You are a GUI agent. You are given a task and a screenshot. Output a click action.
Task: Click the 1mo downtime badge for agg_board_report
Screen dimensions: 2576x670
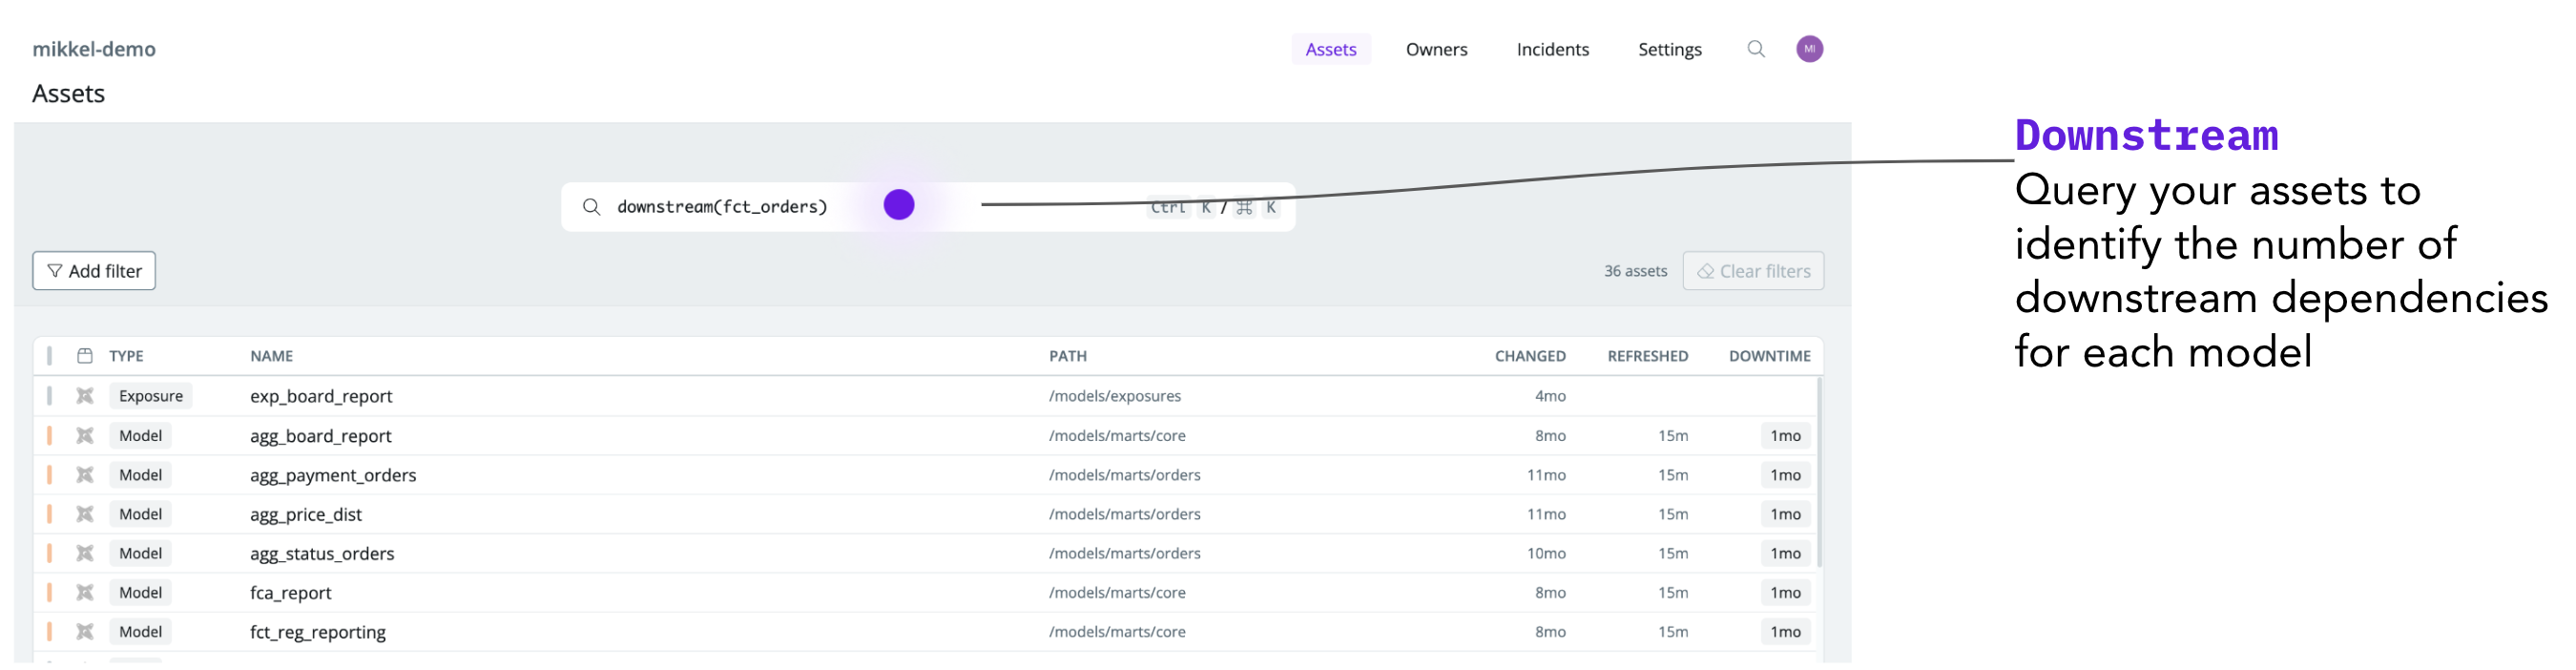click(x=1785, y=436)
